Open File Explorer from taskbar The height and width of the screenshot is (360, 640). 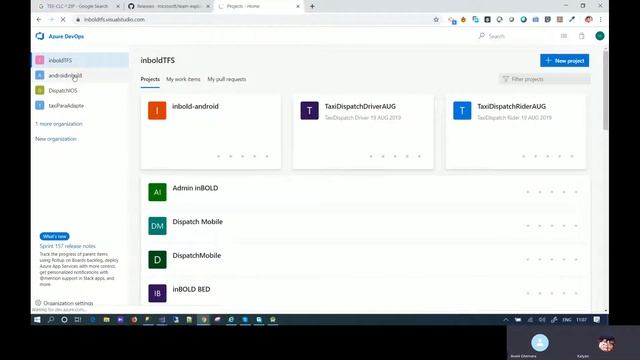[x=107, y=320]
